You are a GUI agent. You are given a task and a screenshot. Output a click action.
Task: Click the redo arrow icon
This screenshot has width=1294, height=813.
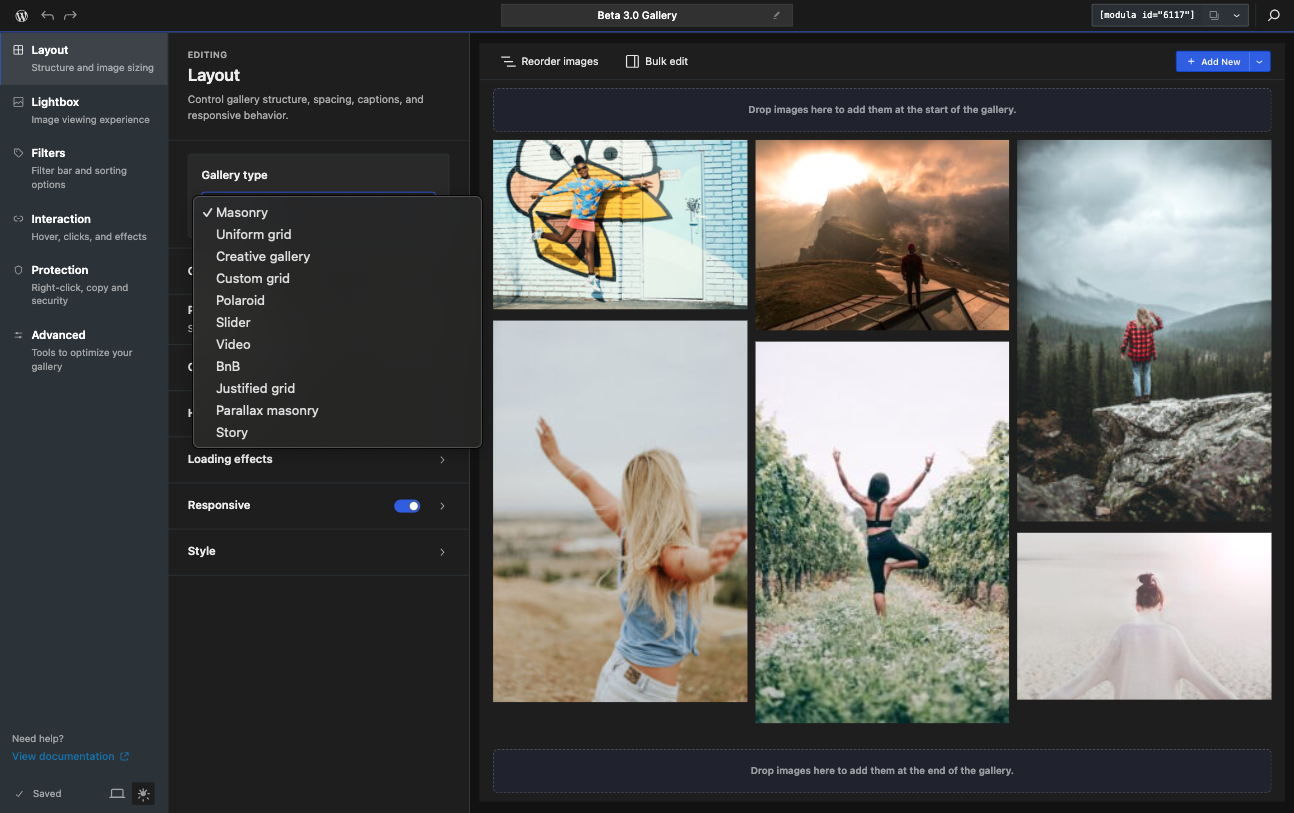[71, 15]
